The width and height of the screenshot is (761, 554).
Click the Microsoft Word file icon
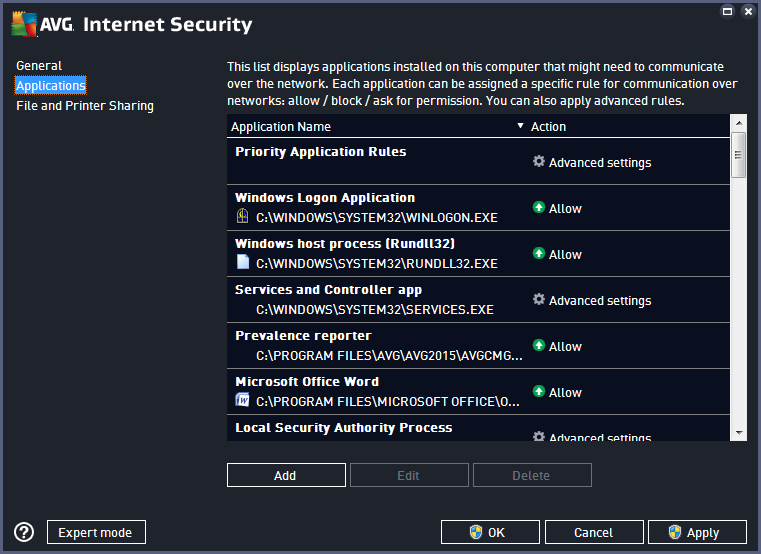point(243,400)
